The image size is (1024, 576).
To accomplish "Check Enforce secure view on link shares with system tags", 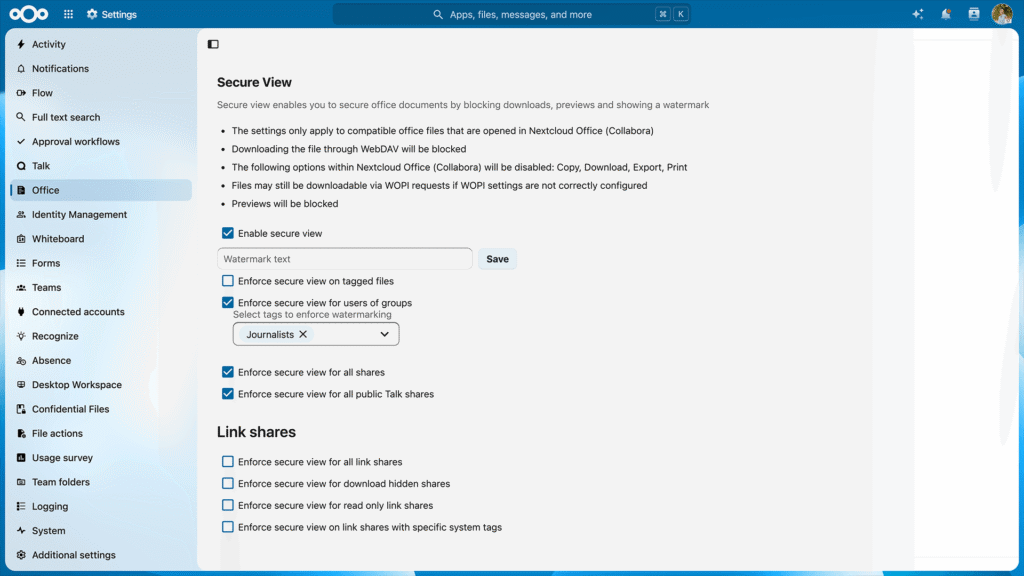I will [x=227, y=527].
